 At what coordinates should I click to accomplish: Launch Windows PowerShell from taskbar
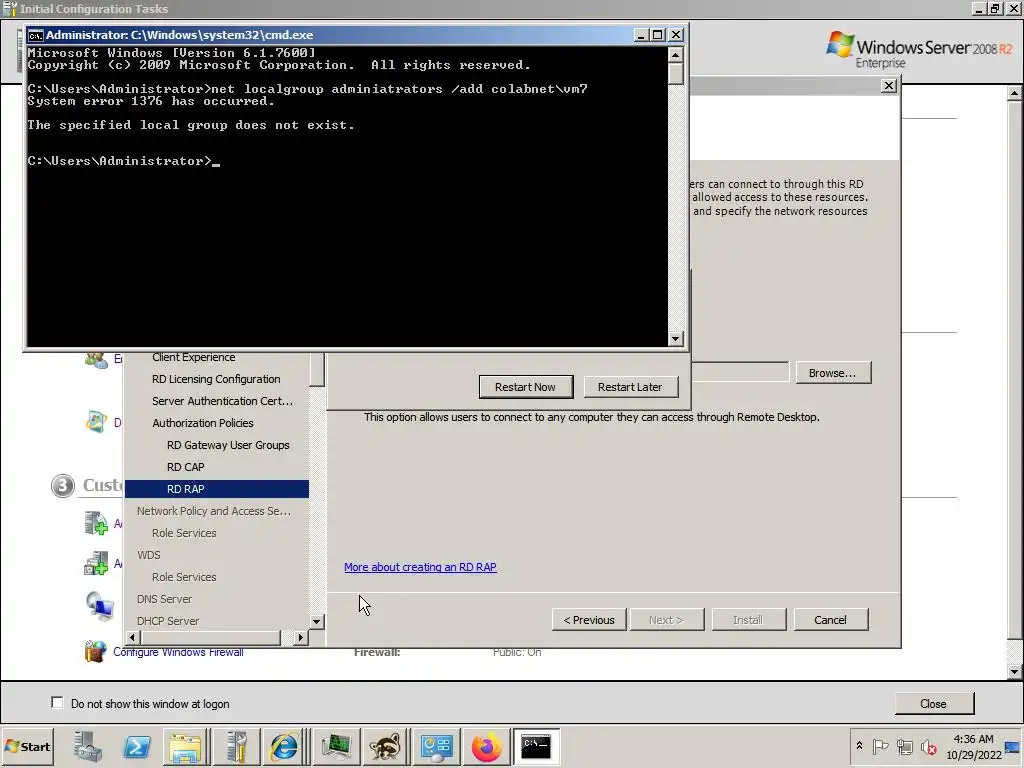(137, 746)
